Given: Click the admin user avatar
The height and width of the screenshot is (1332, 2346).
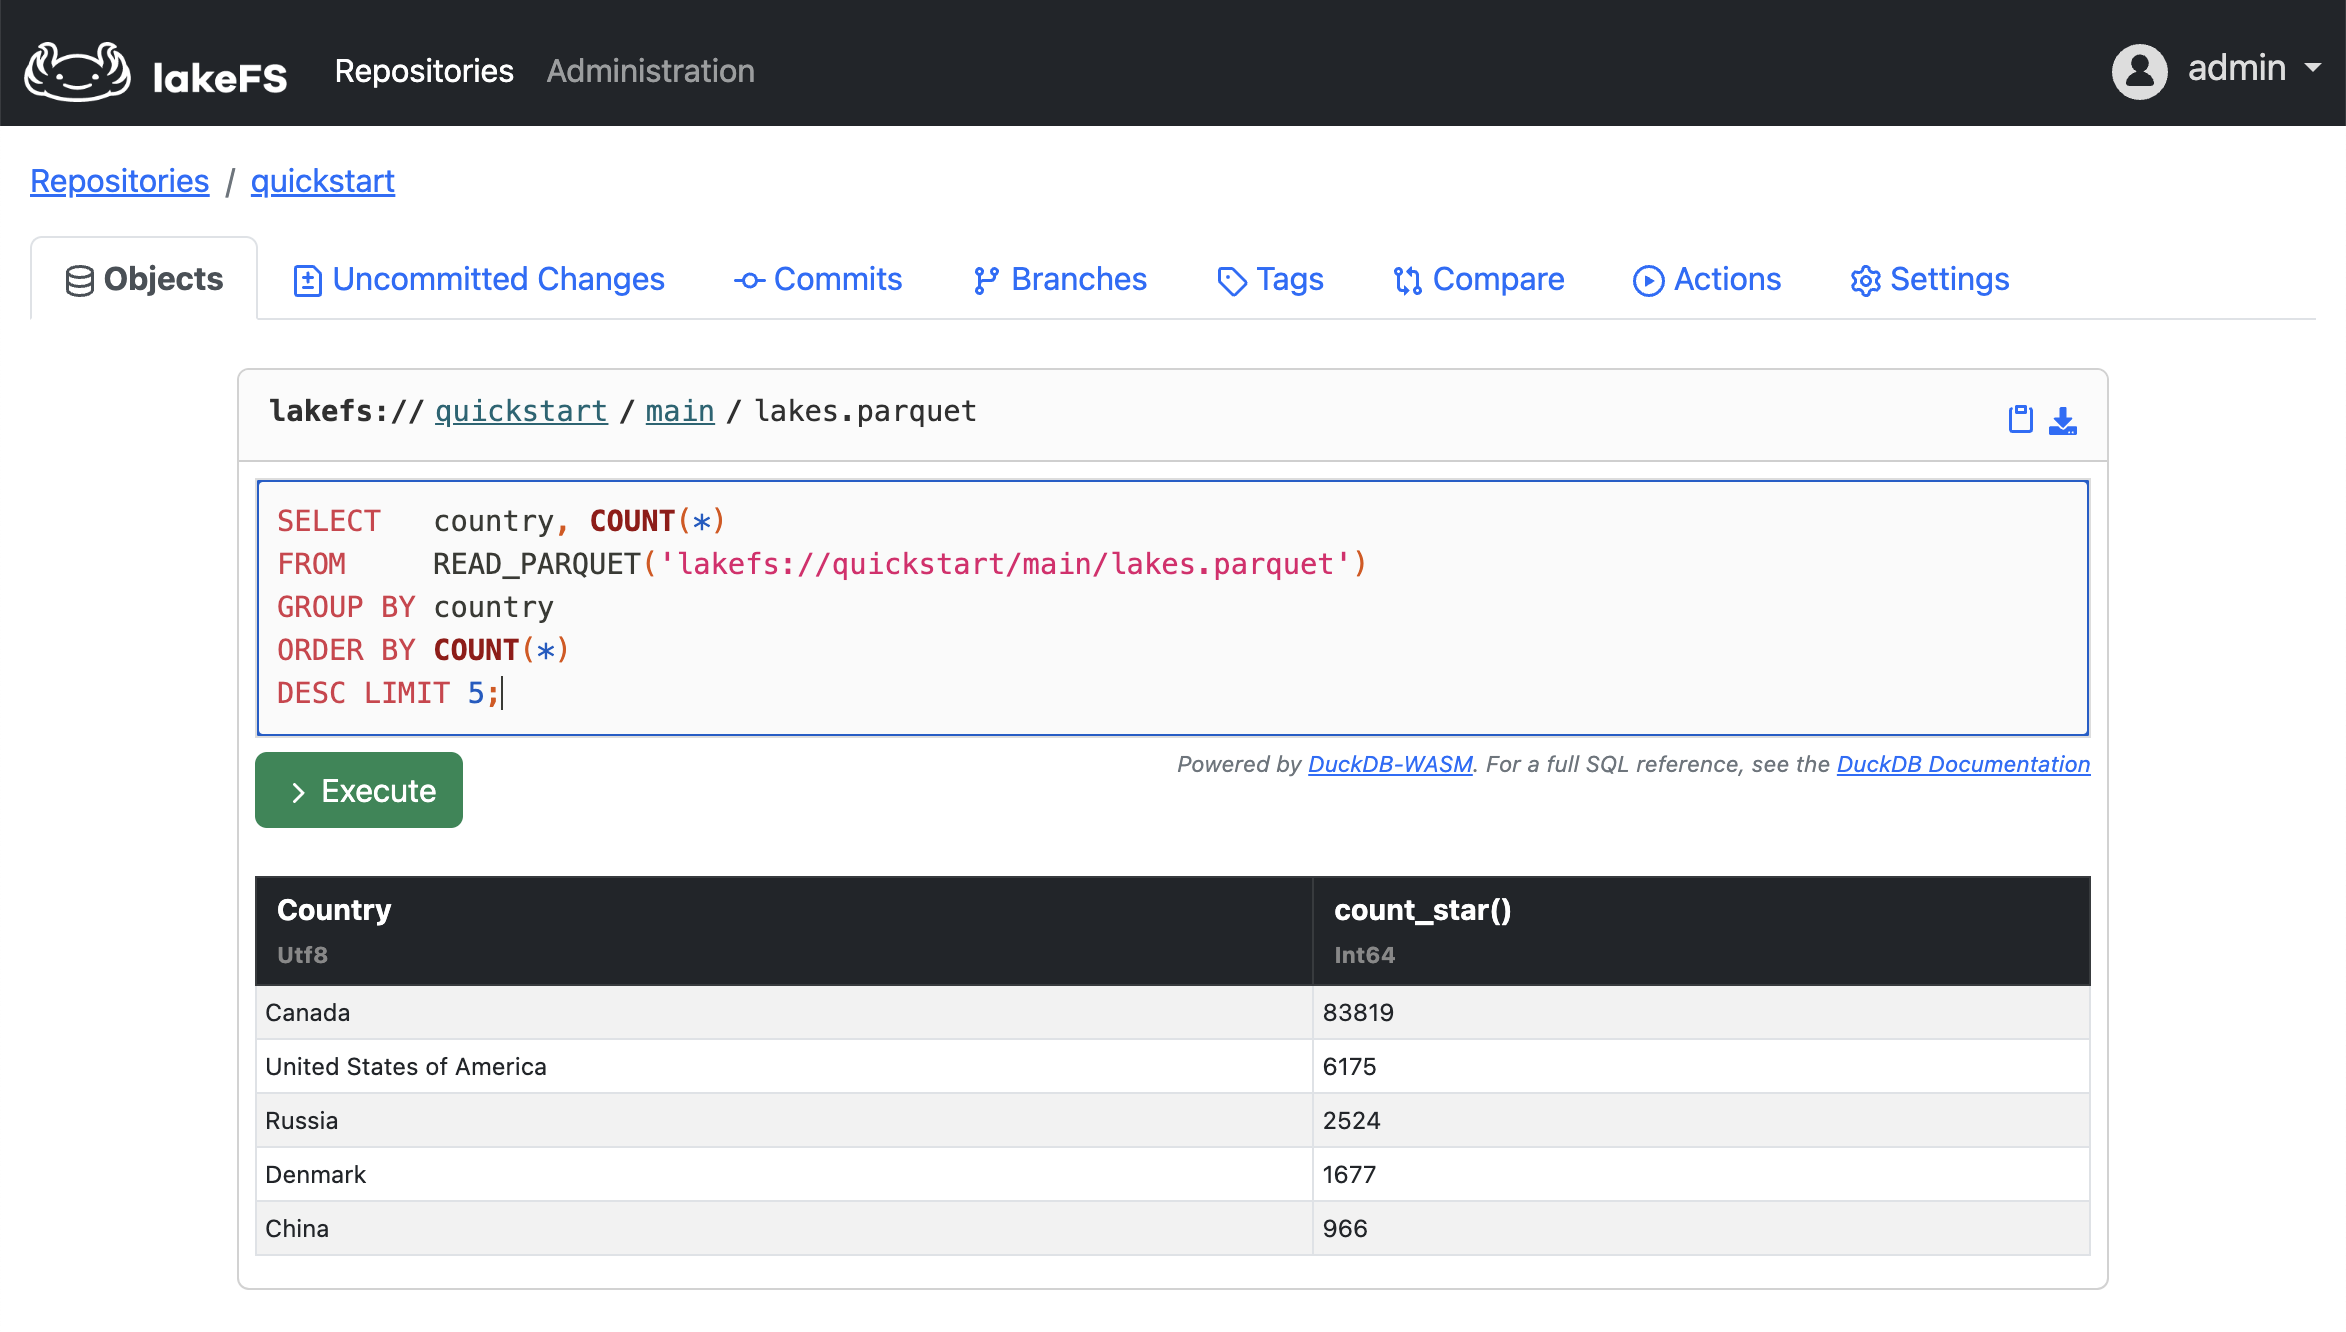Looking at the screenshot, I should (x=2138, y=70).
